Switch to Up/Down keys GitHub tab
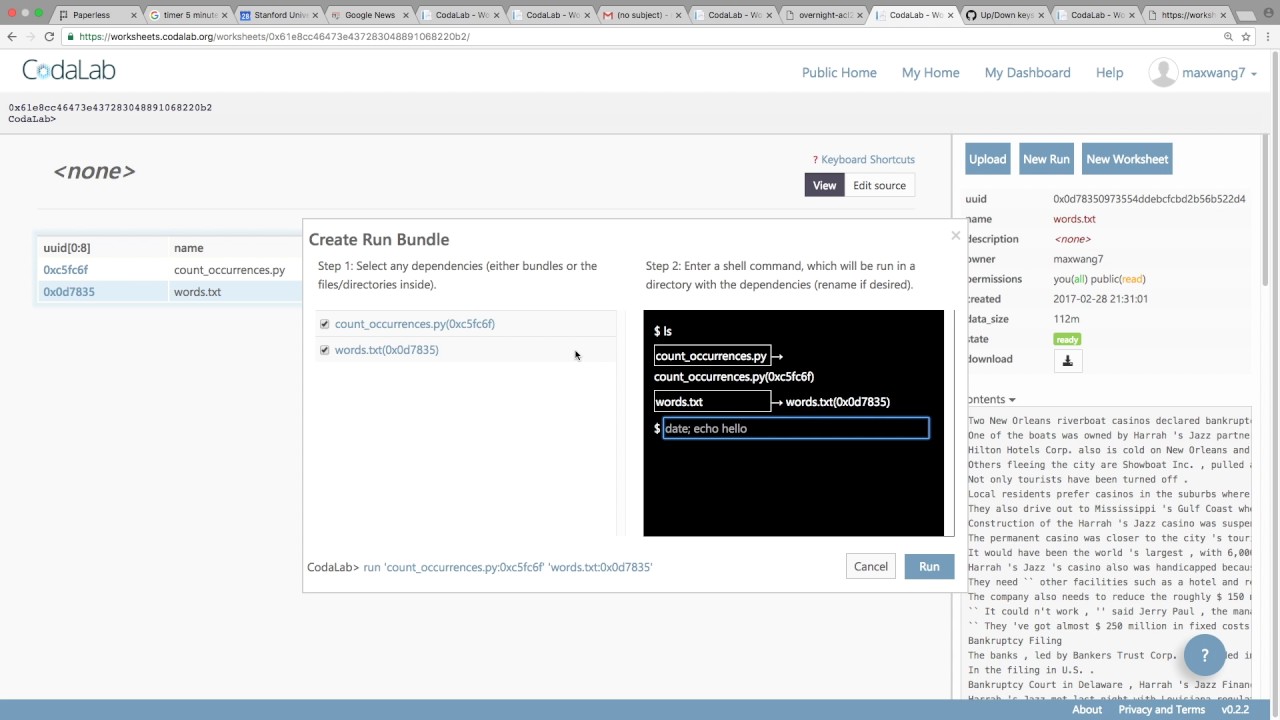Viewport: 1280px width, 720px height. 1006,15
